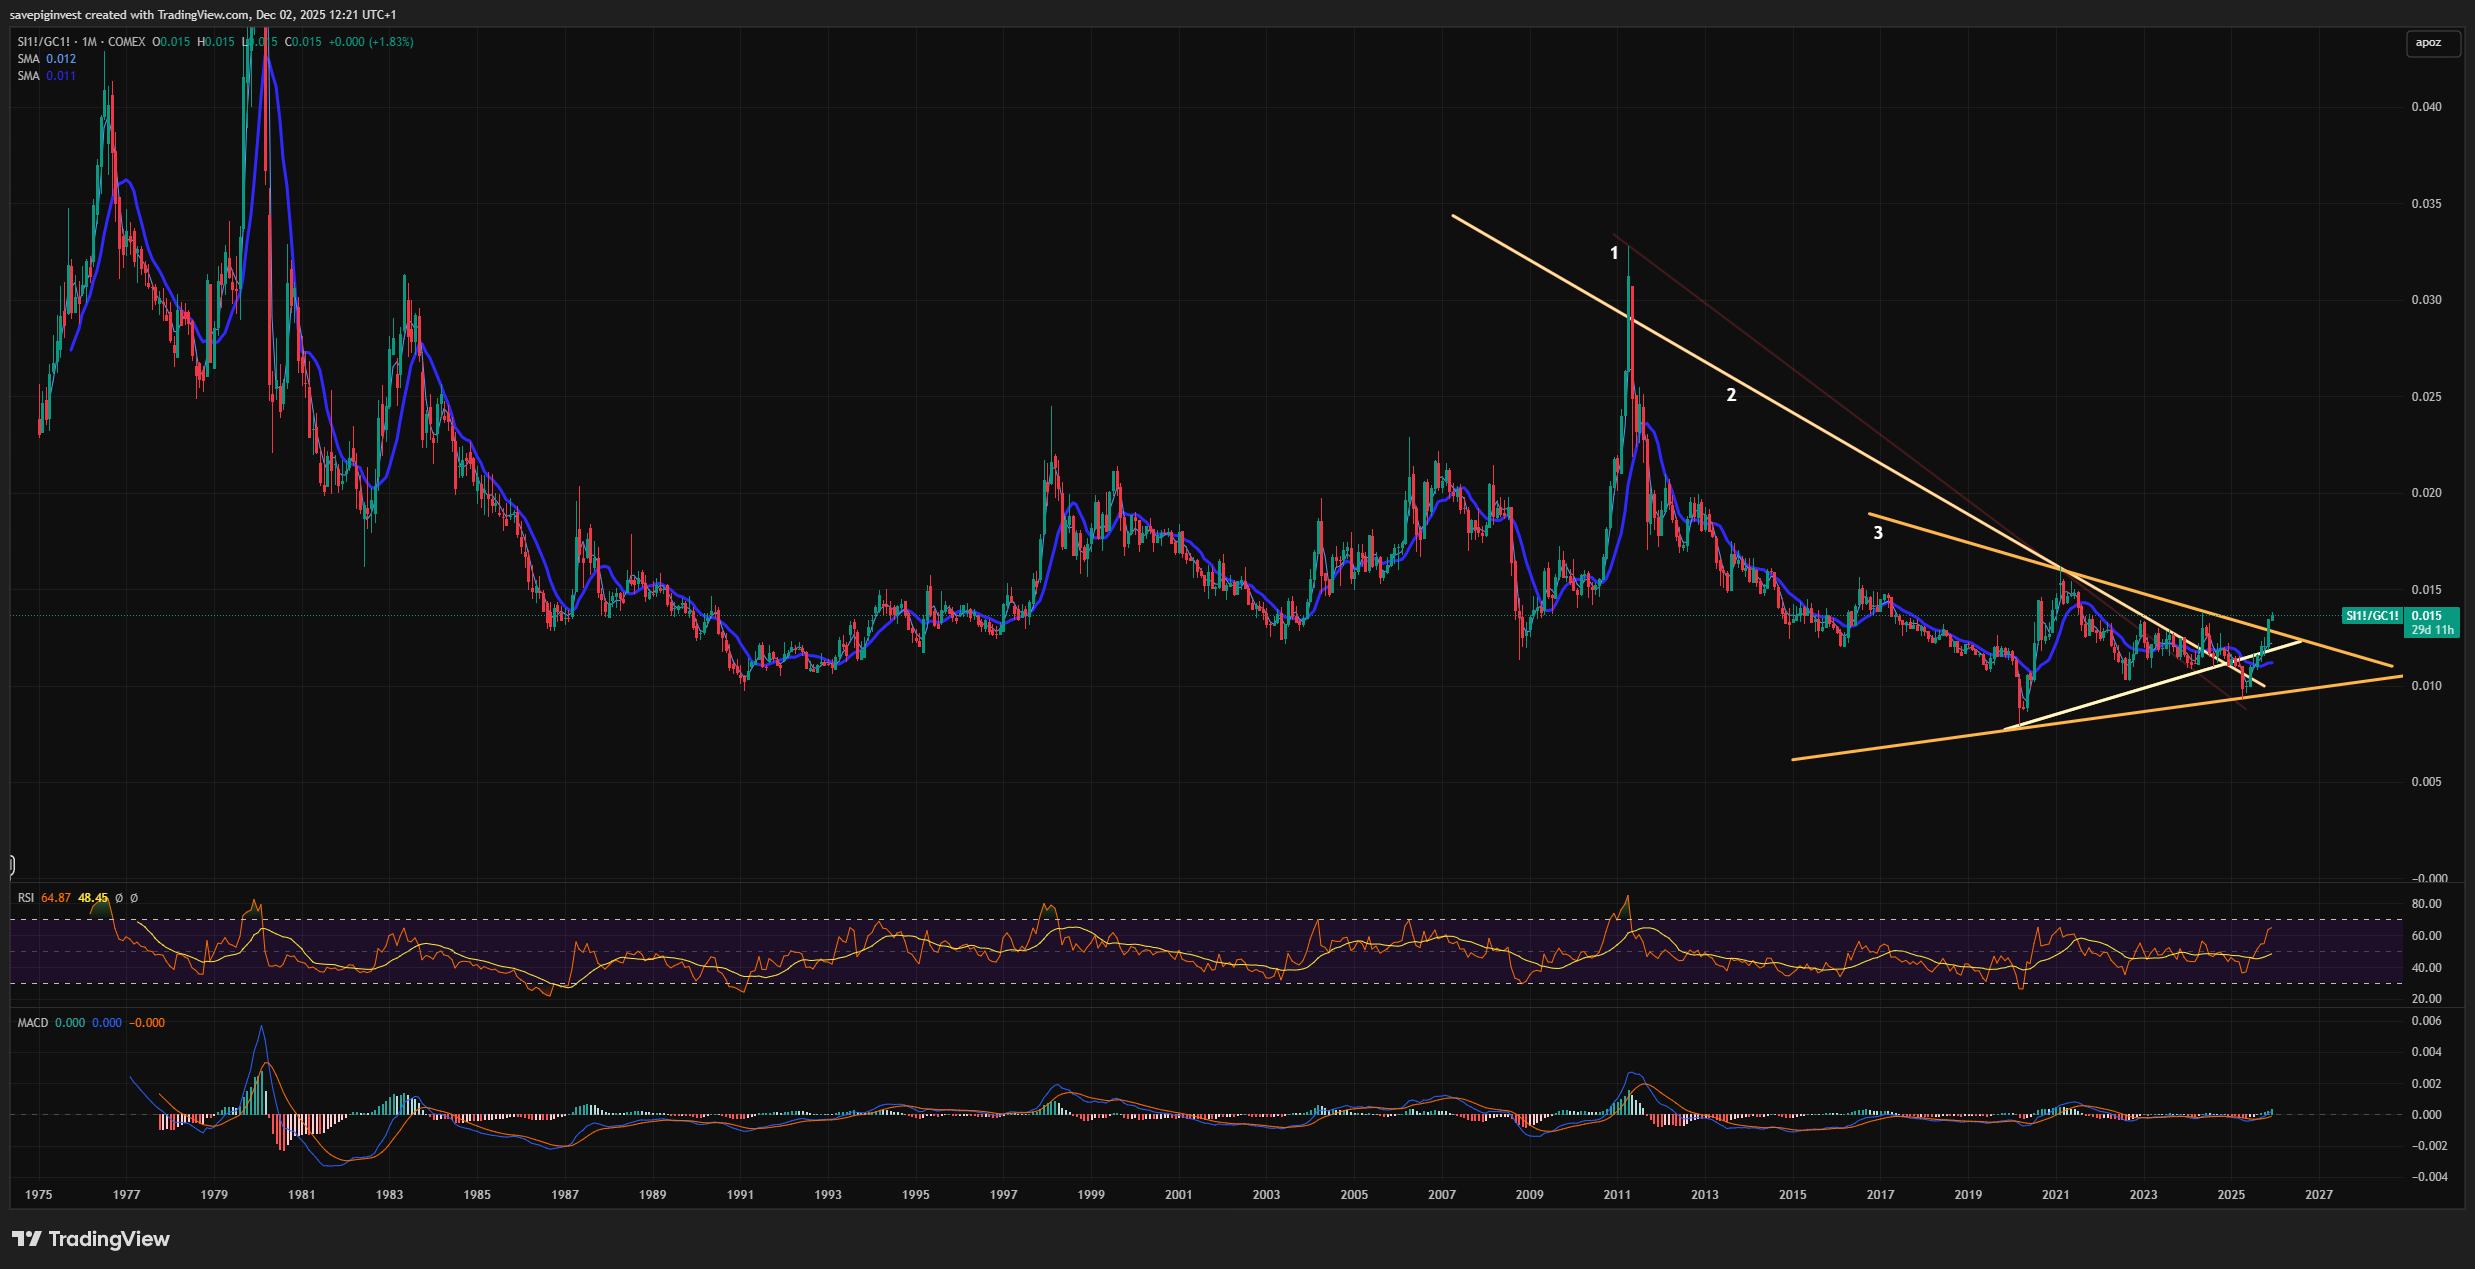Click the 1975 label on time axis
Screen dimensions: 2475x1269
[39, 1195]
